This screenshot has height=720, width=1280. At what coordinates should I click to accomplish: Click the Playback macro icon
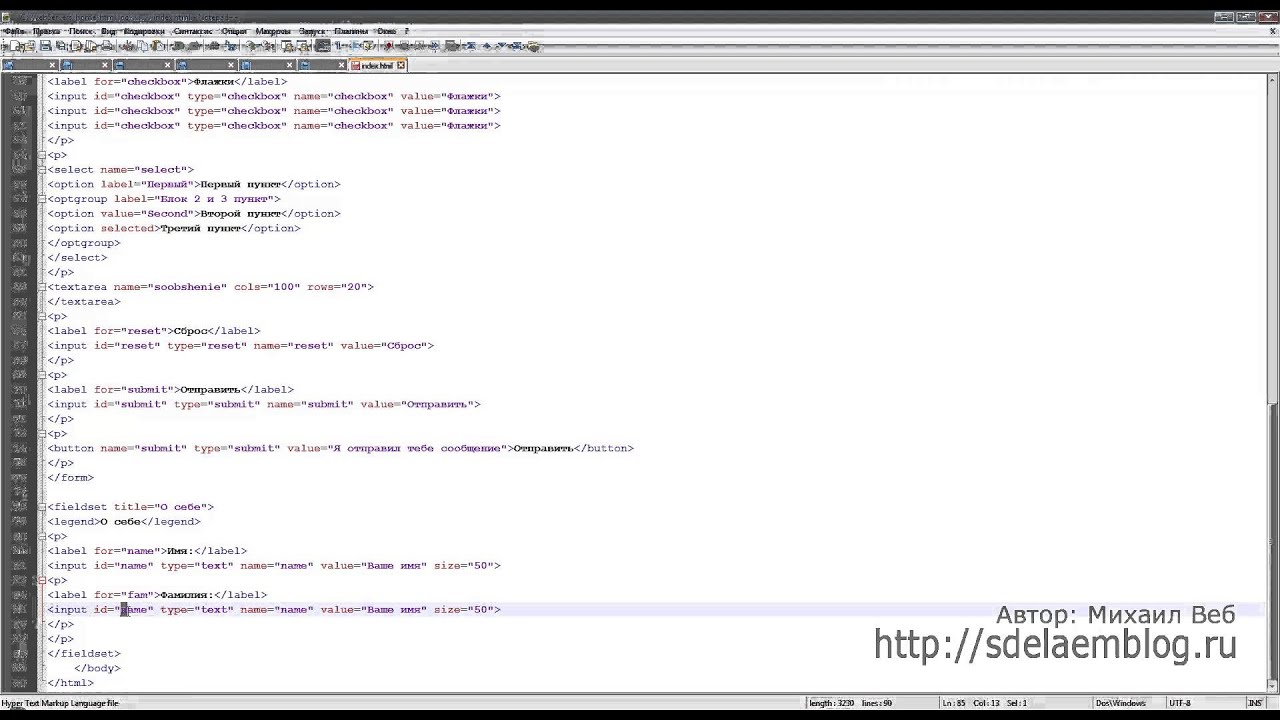(x=419, y=46)
